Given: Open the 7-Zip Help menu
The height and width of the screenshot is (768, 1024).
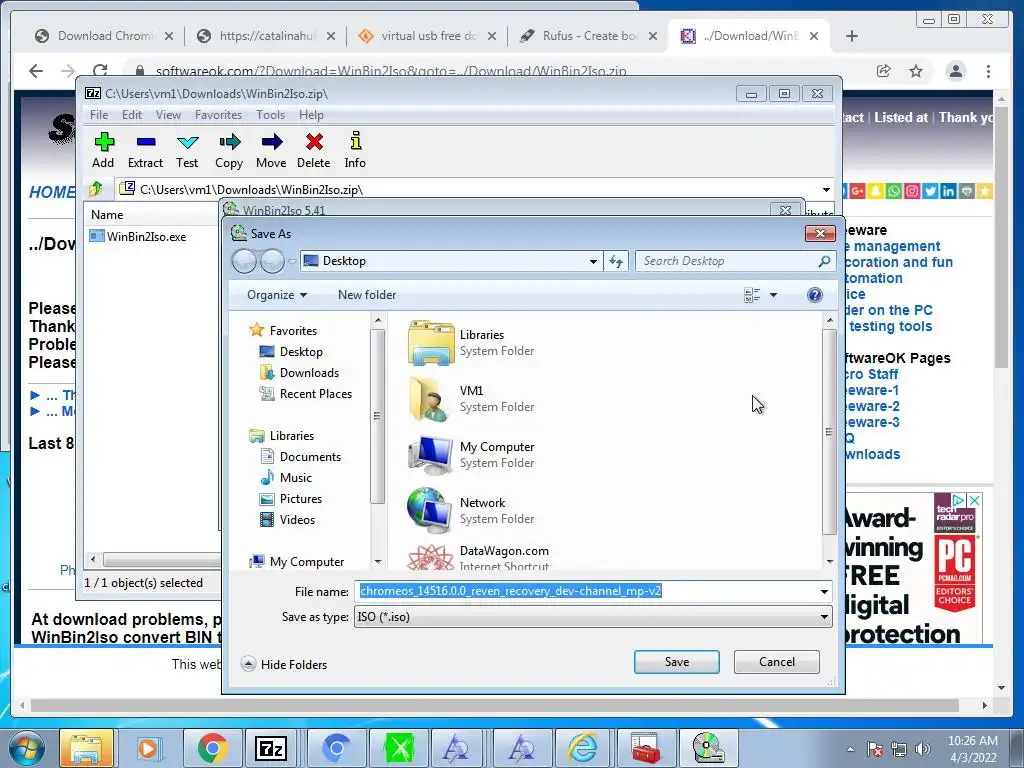Looking at the screenshot, I should point(312,115).
